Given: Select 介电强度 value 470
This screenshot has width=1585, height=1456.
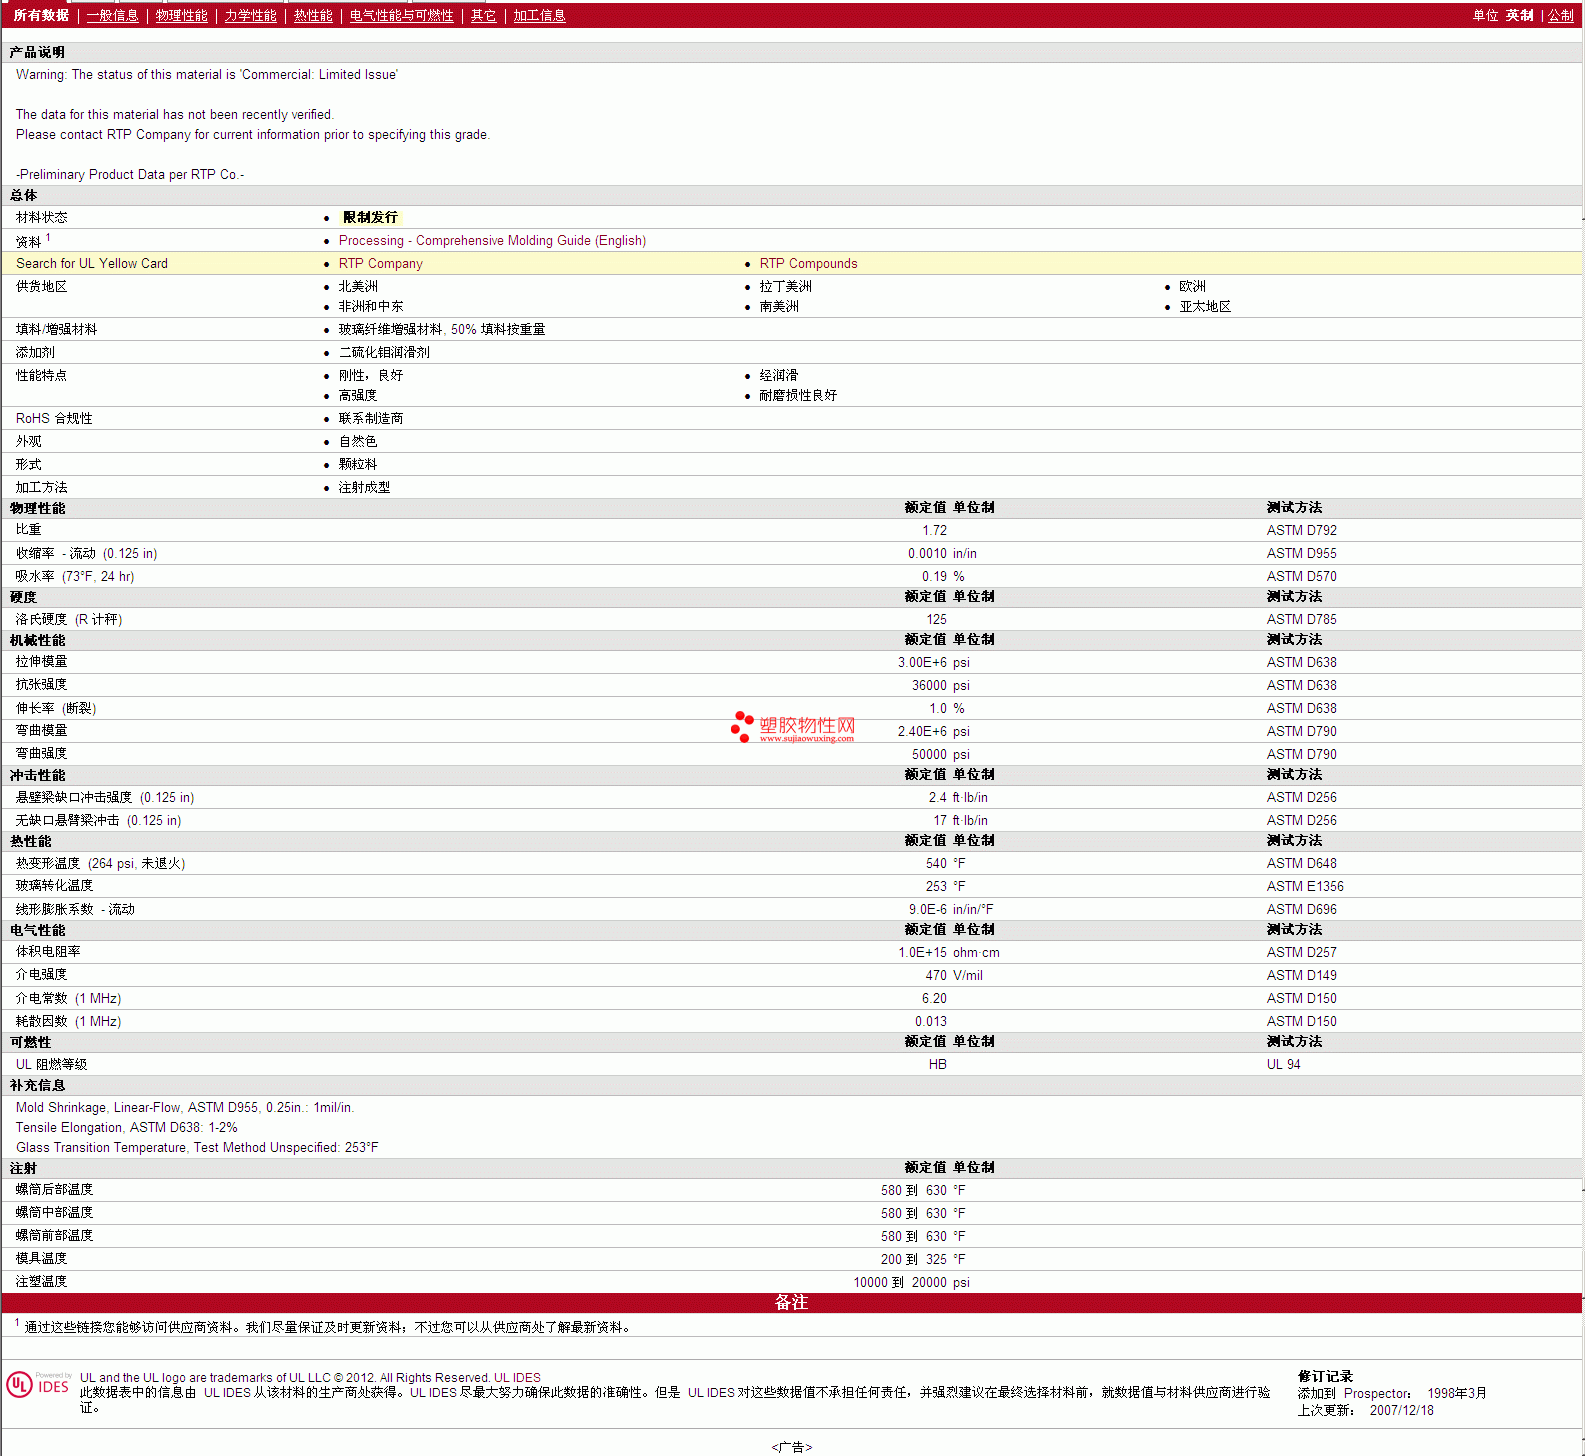Looking at the screenshot, I should pyautogui.click(x=936, y=975).
